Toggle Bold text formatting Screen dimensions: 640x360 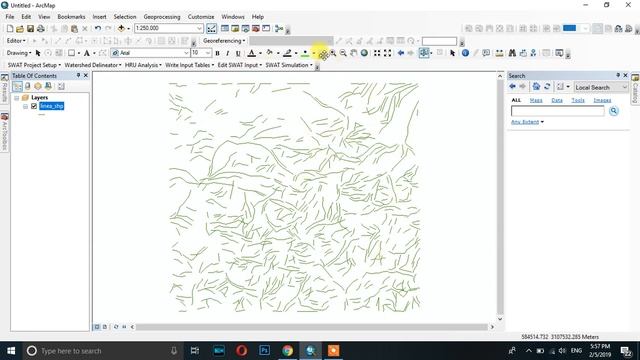click(217, 53)
